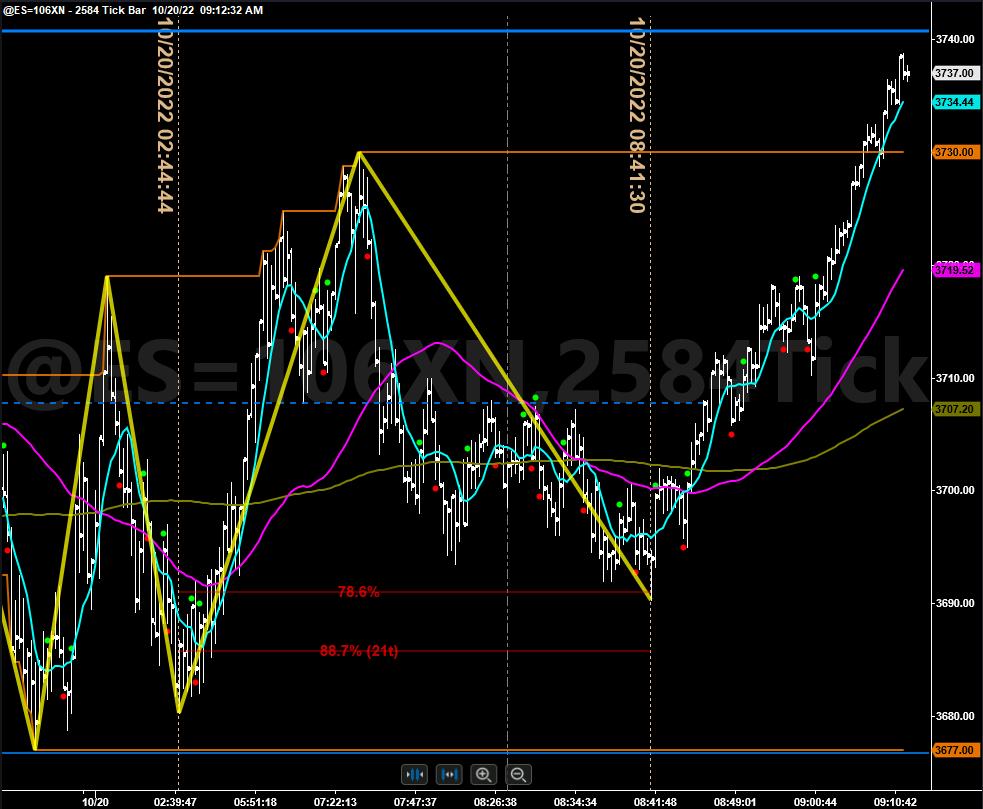This screenshot has height=809, width=983.
Task: Click the compress bar spacing icon
Action: [414, 775]
